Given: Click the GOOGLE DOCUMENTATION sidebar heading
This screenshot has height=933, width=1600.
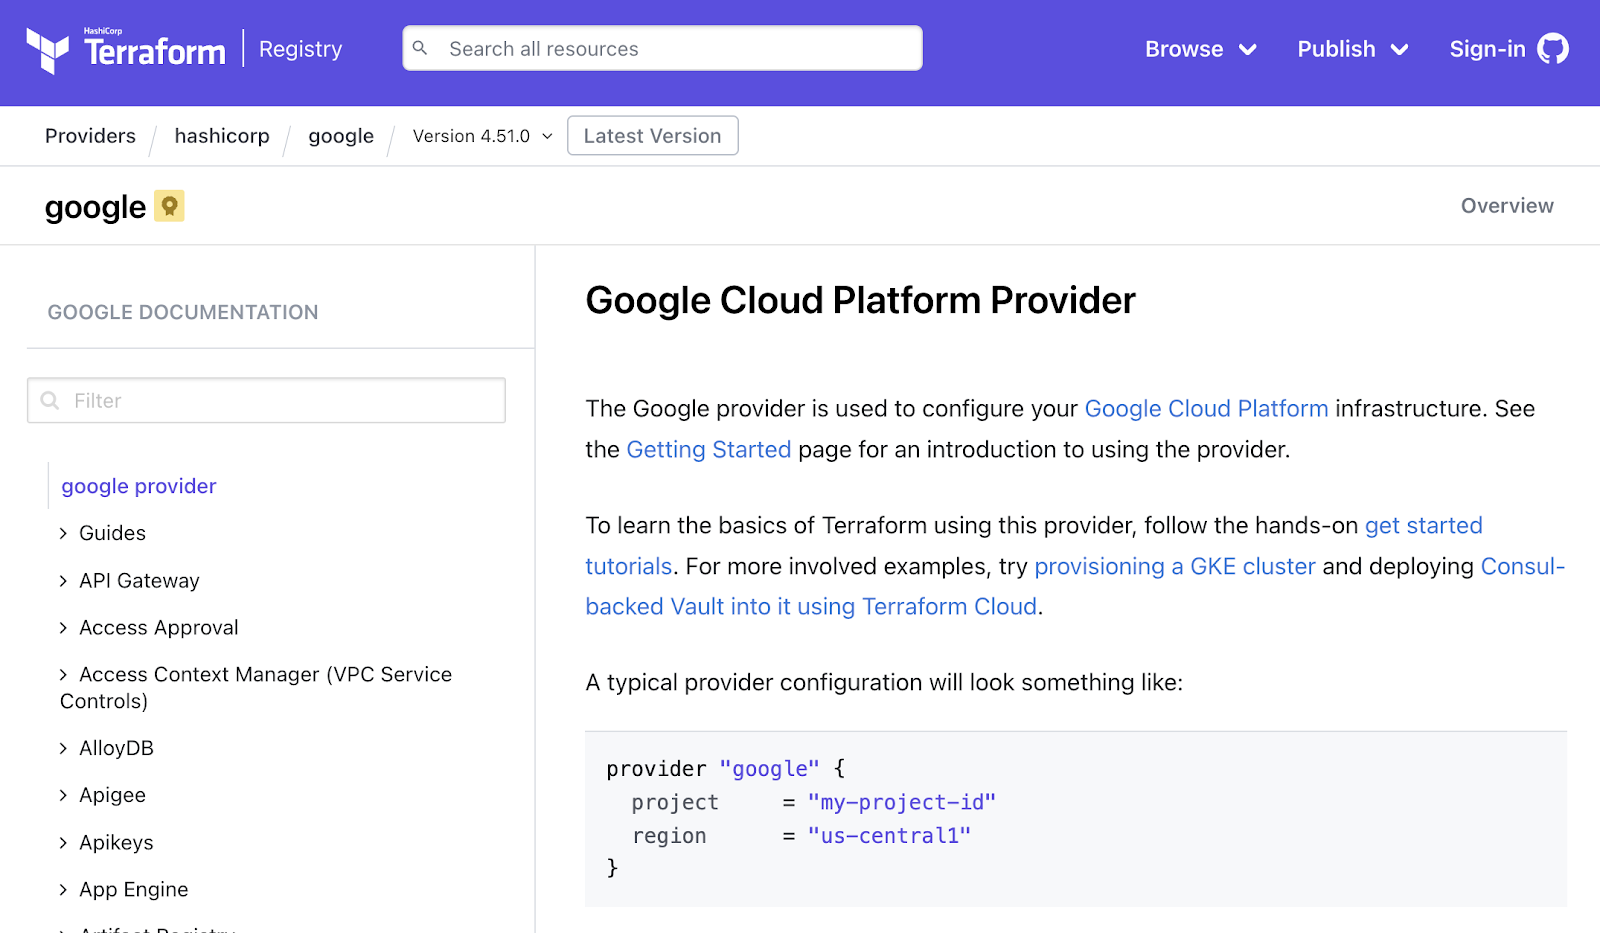Looking at the screenshot, I should coord(183,312).
